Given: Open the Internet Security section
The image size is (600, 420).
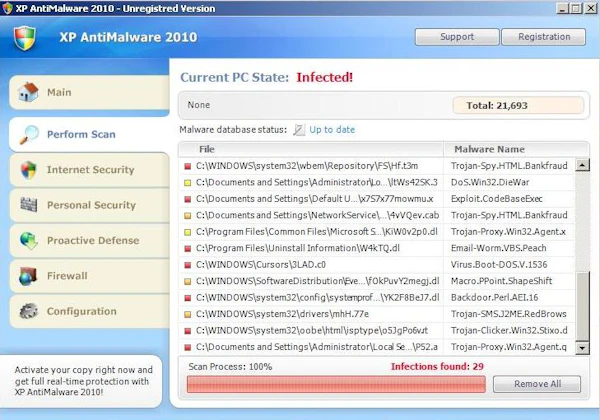Looking at the screenshot, I should click(90, 170).
